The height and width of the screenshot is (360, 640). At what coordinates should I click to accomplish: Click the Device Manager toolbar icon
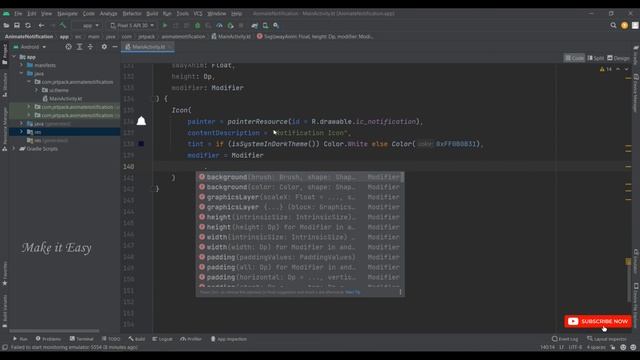click(x=265, y=25)
